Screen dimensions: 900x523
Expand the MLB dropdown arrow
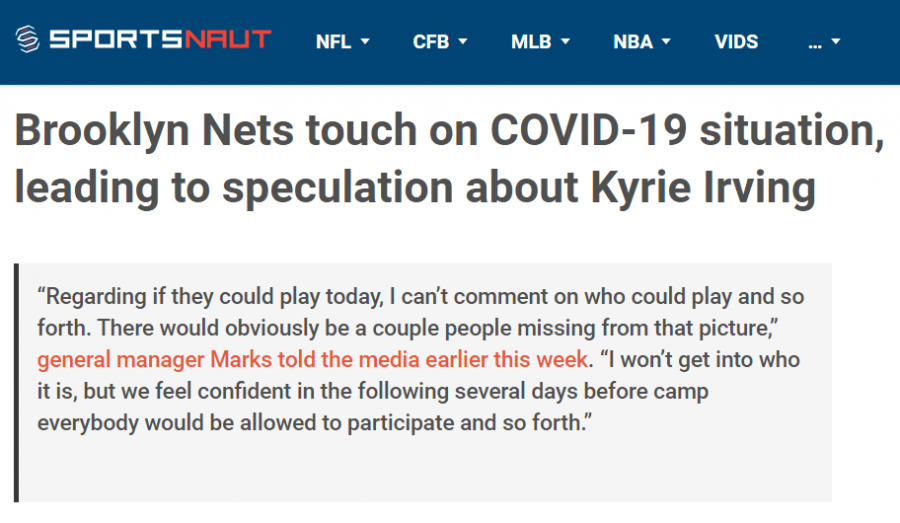point(565,41)
